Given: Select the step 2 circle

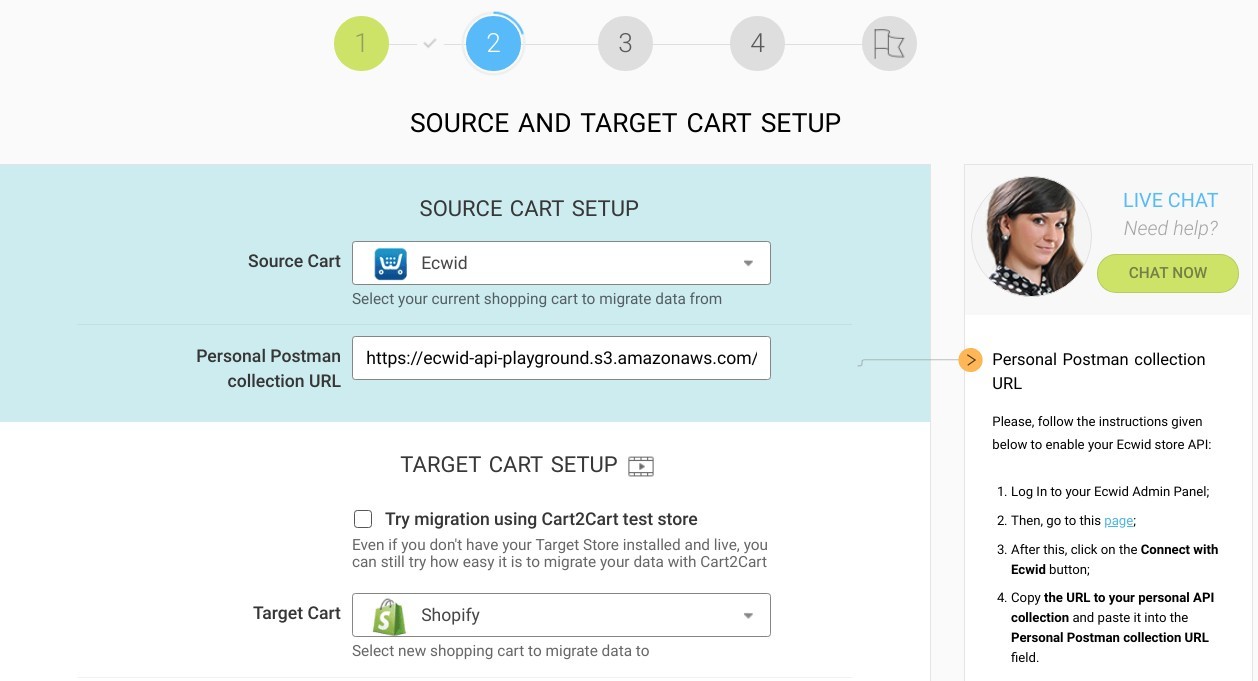Looking at the screenshot, I should pyautogui.click(x=493, y=44).
